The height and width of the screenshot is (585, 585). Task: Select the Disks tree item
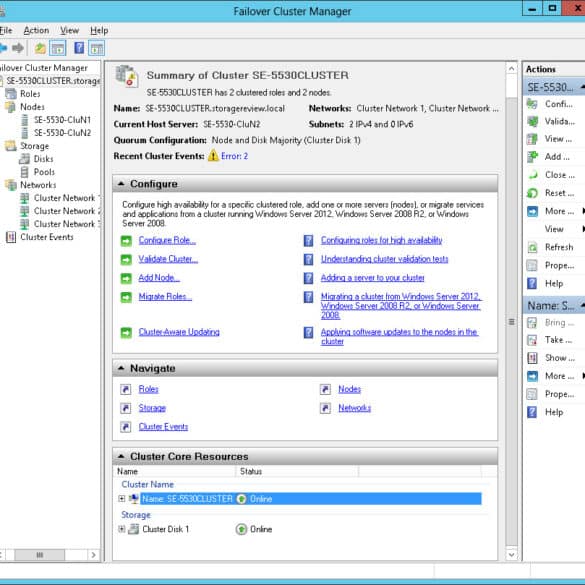tap(43, 159)
